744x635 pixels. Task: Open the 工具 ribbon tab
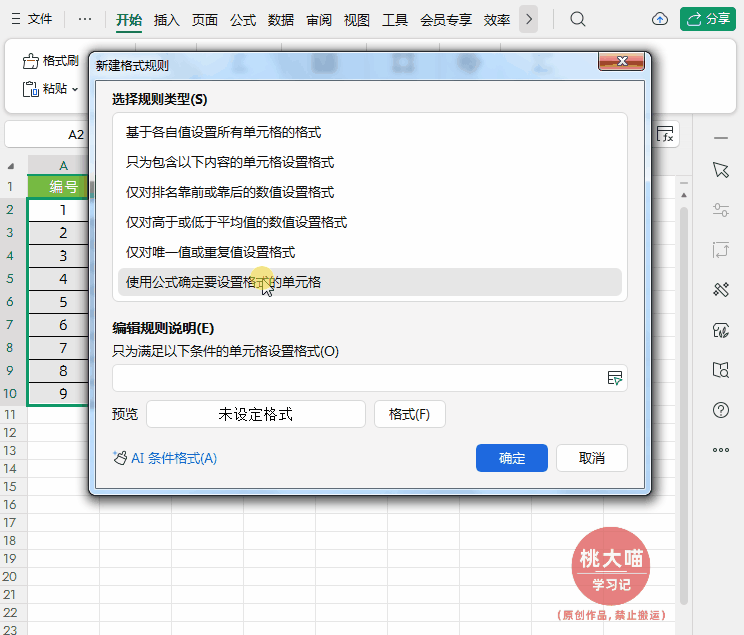coord(395,20)
